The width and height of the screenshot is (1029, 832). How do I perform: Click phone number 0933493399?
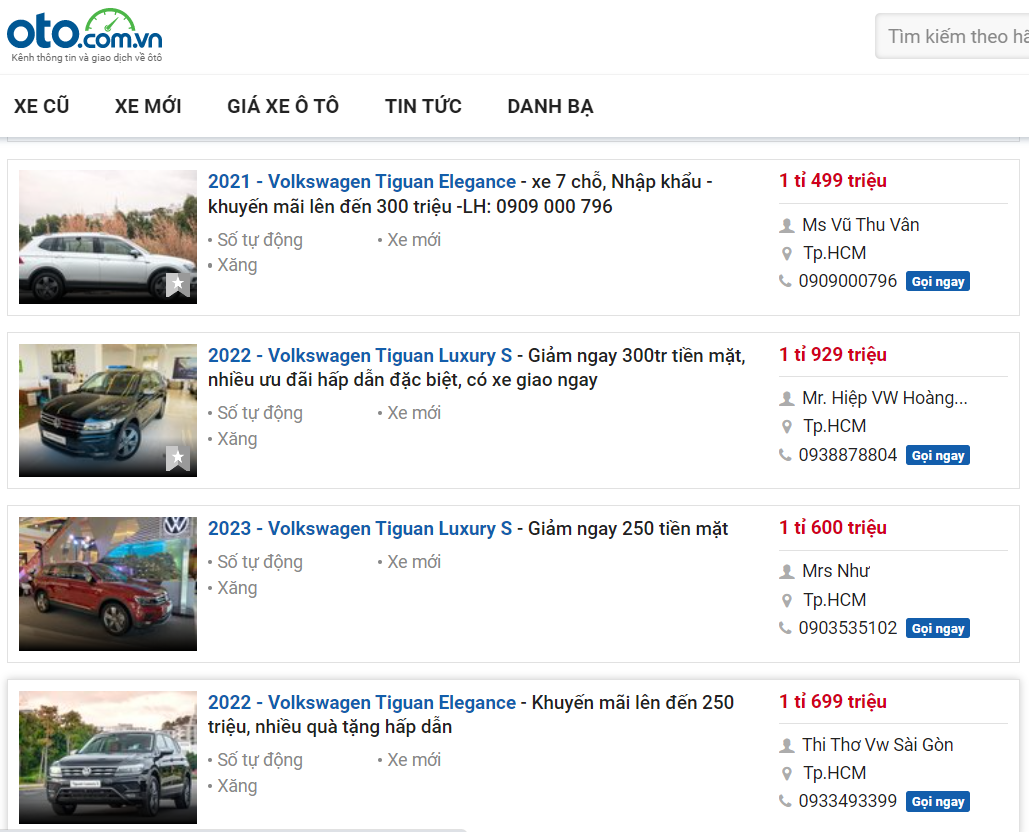[847, 802]
